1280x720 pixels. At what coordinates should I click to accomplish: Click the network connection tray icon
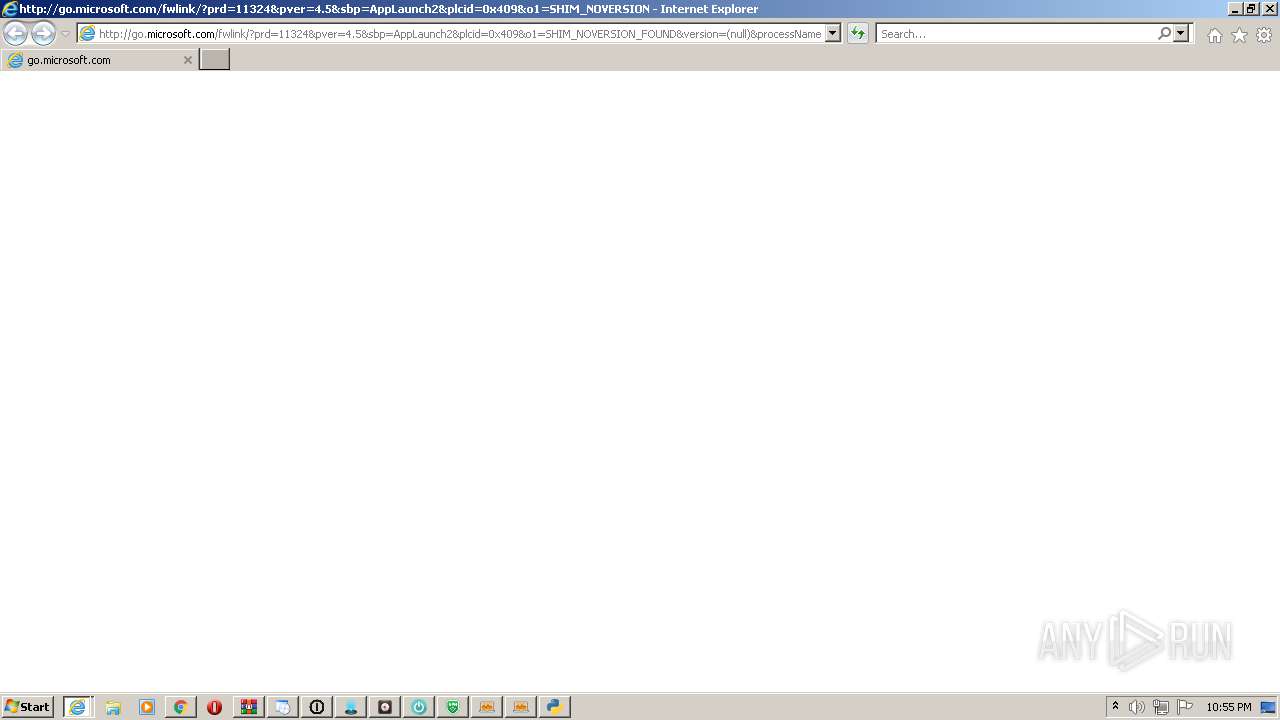click(x=1161, y=707)
